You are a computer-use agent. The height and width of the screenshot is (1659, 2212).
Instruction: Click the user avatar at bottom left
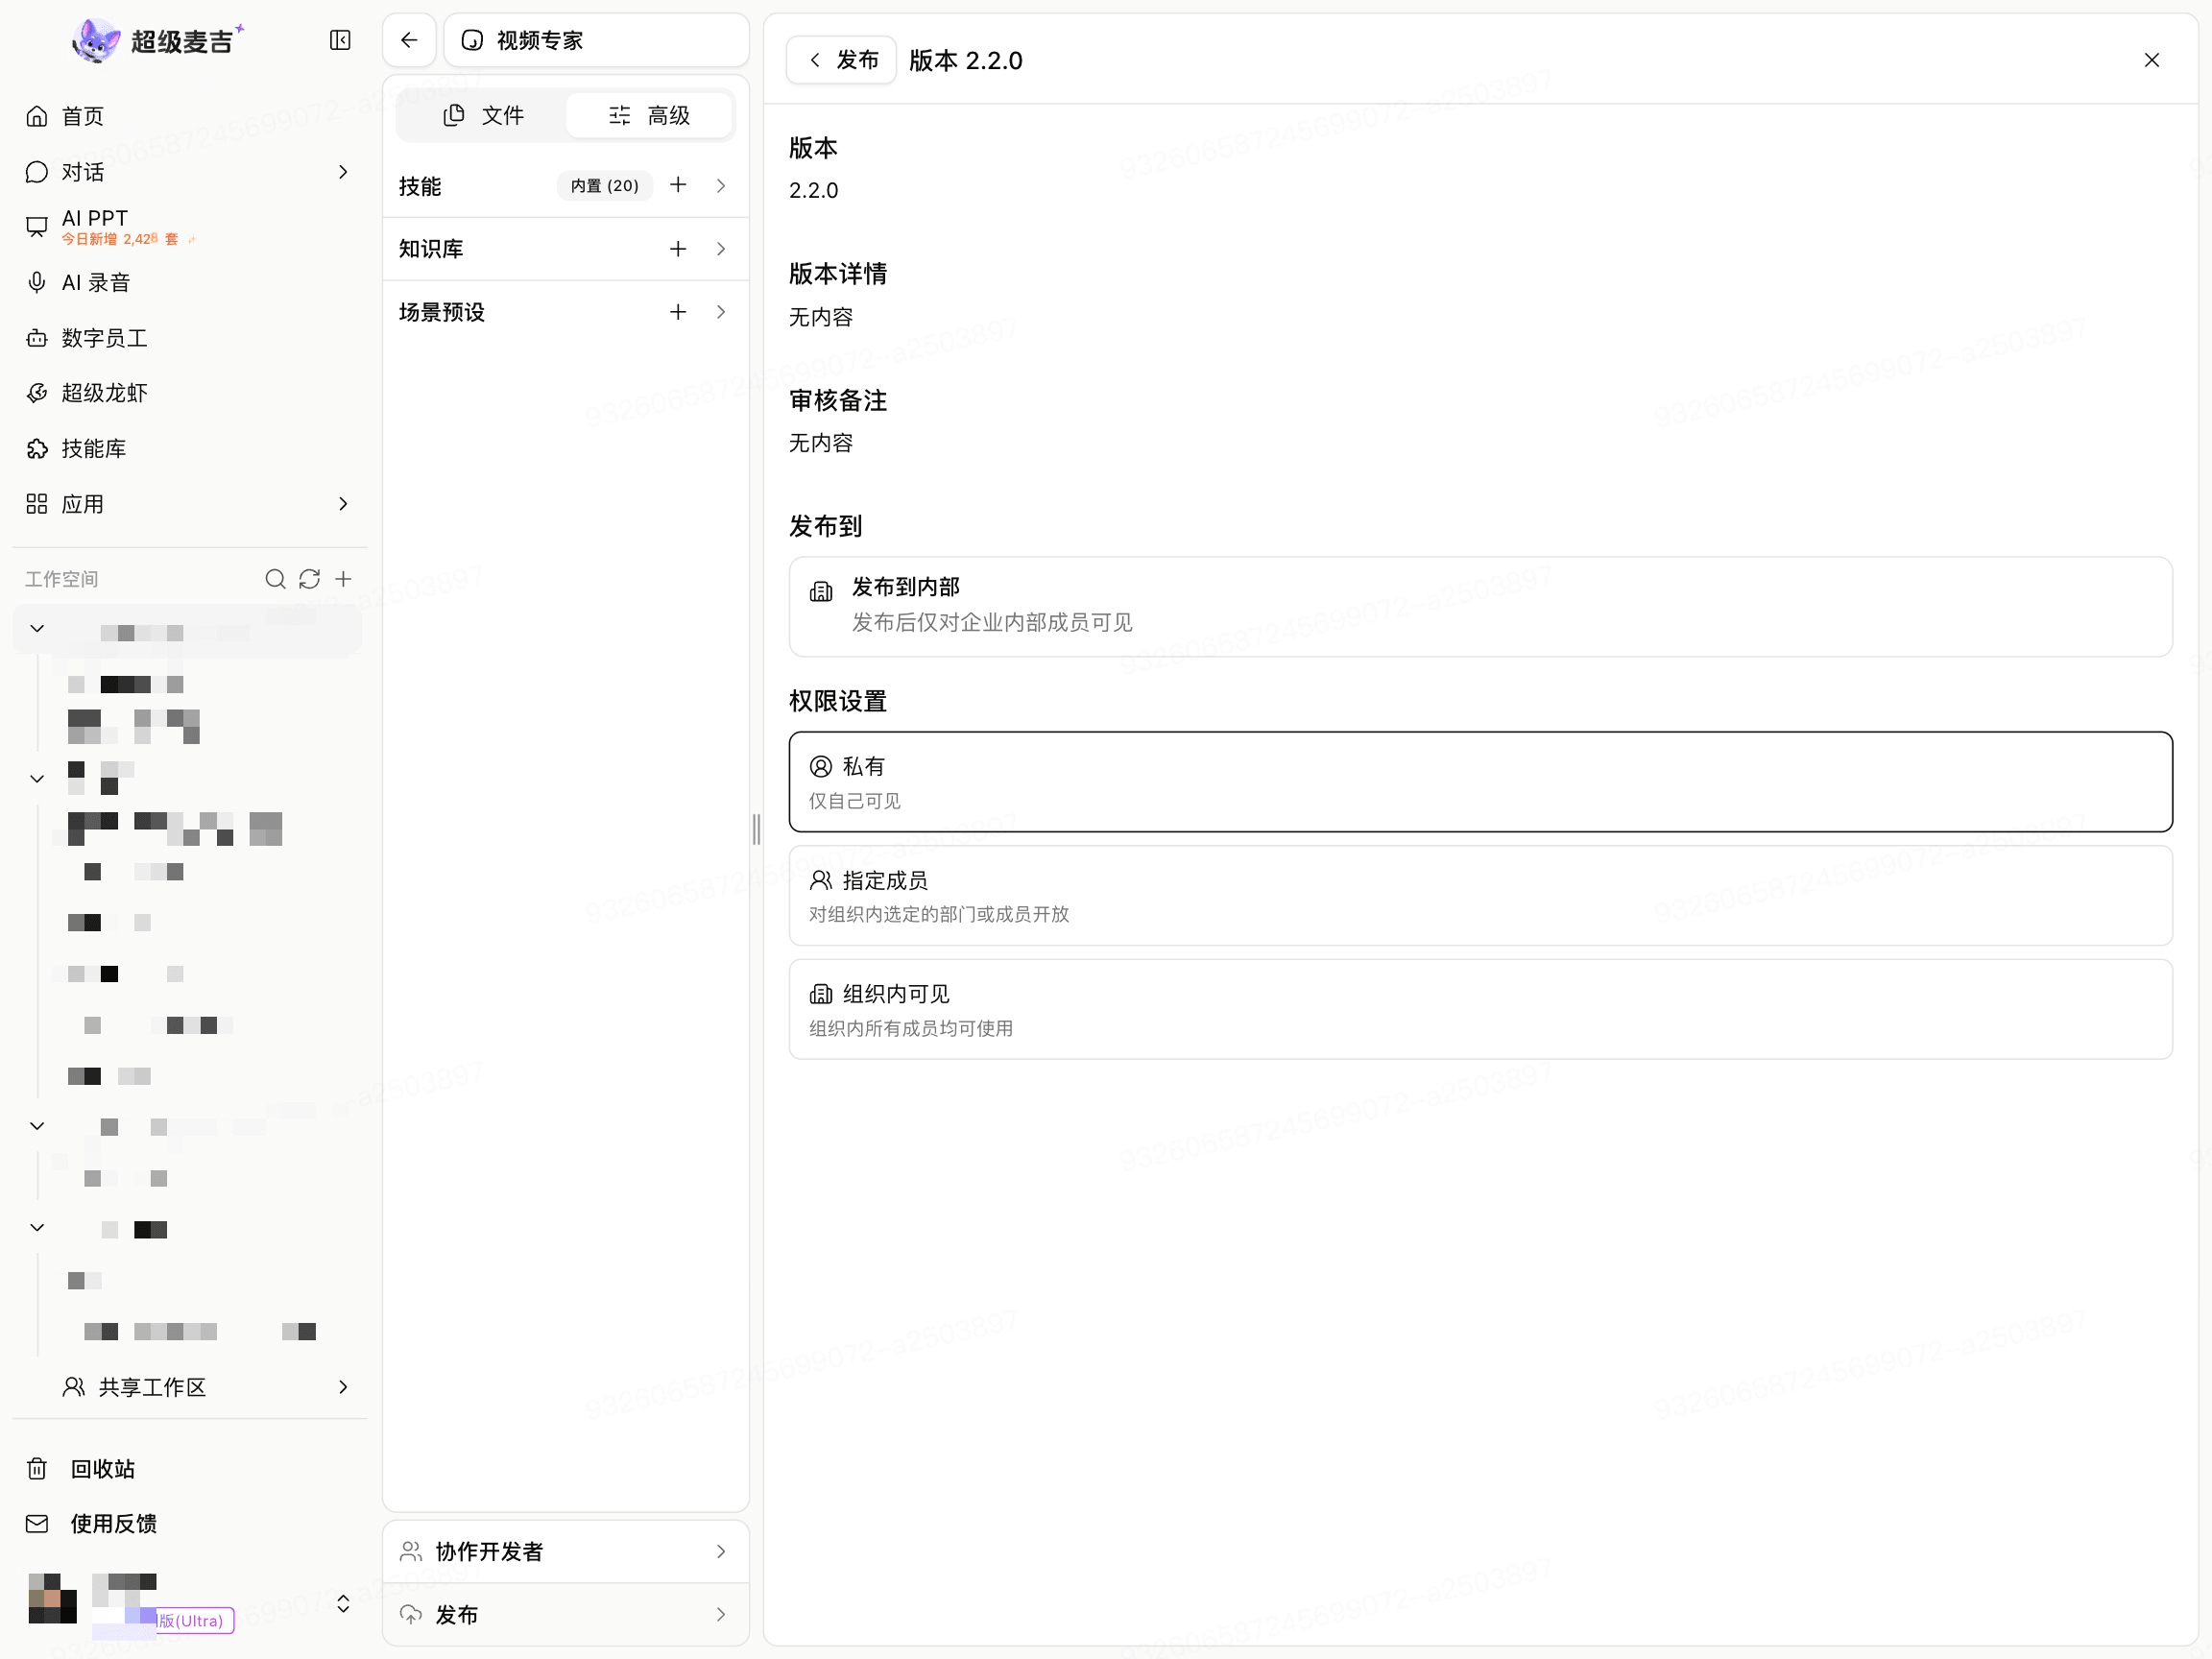click(x=52, y=1598)
